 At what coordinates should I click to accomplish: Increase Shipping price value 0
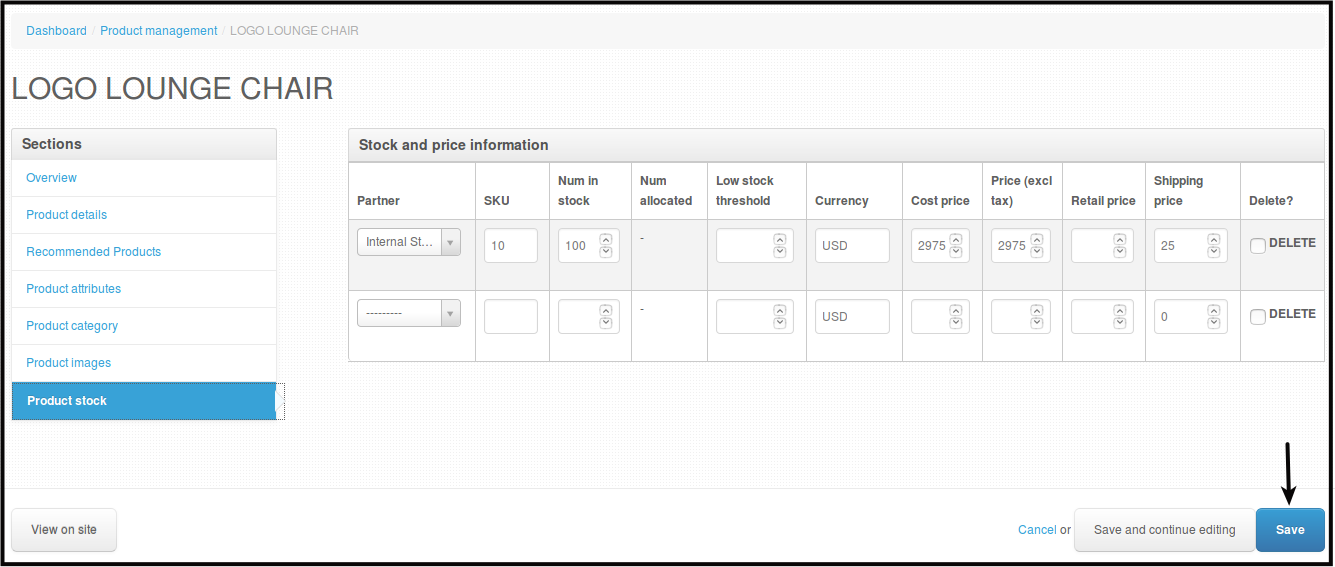(1214, 310)
